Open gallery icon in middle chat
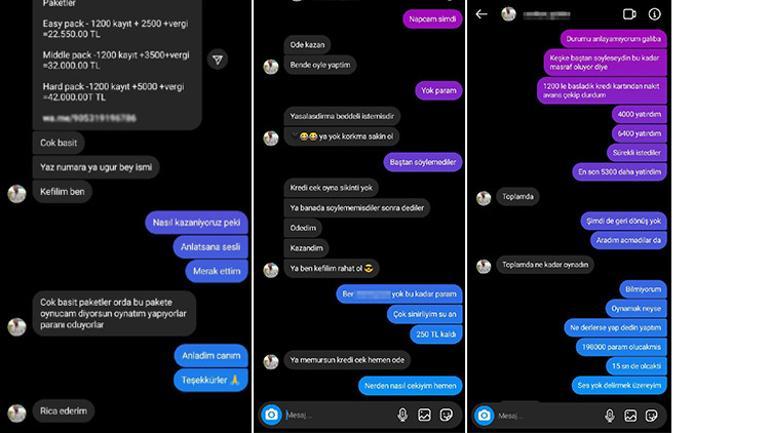 pyautogui.click(x=424, y=415)
